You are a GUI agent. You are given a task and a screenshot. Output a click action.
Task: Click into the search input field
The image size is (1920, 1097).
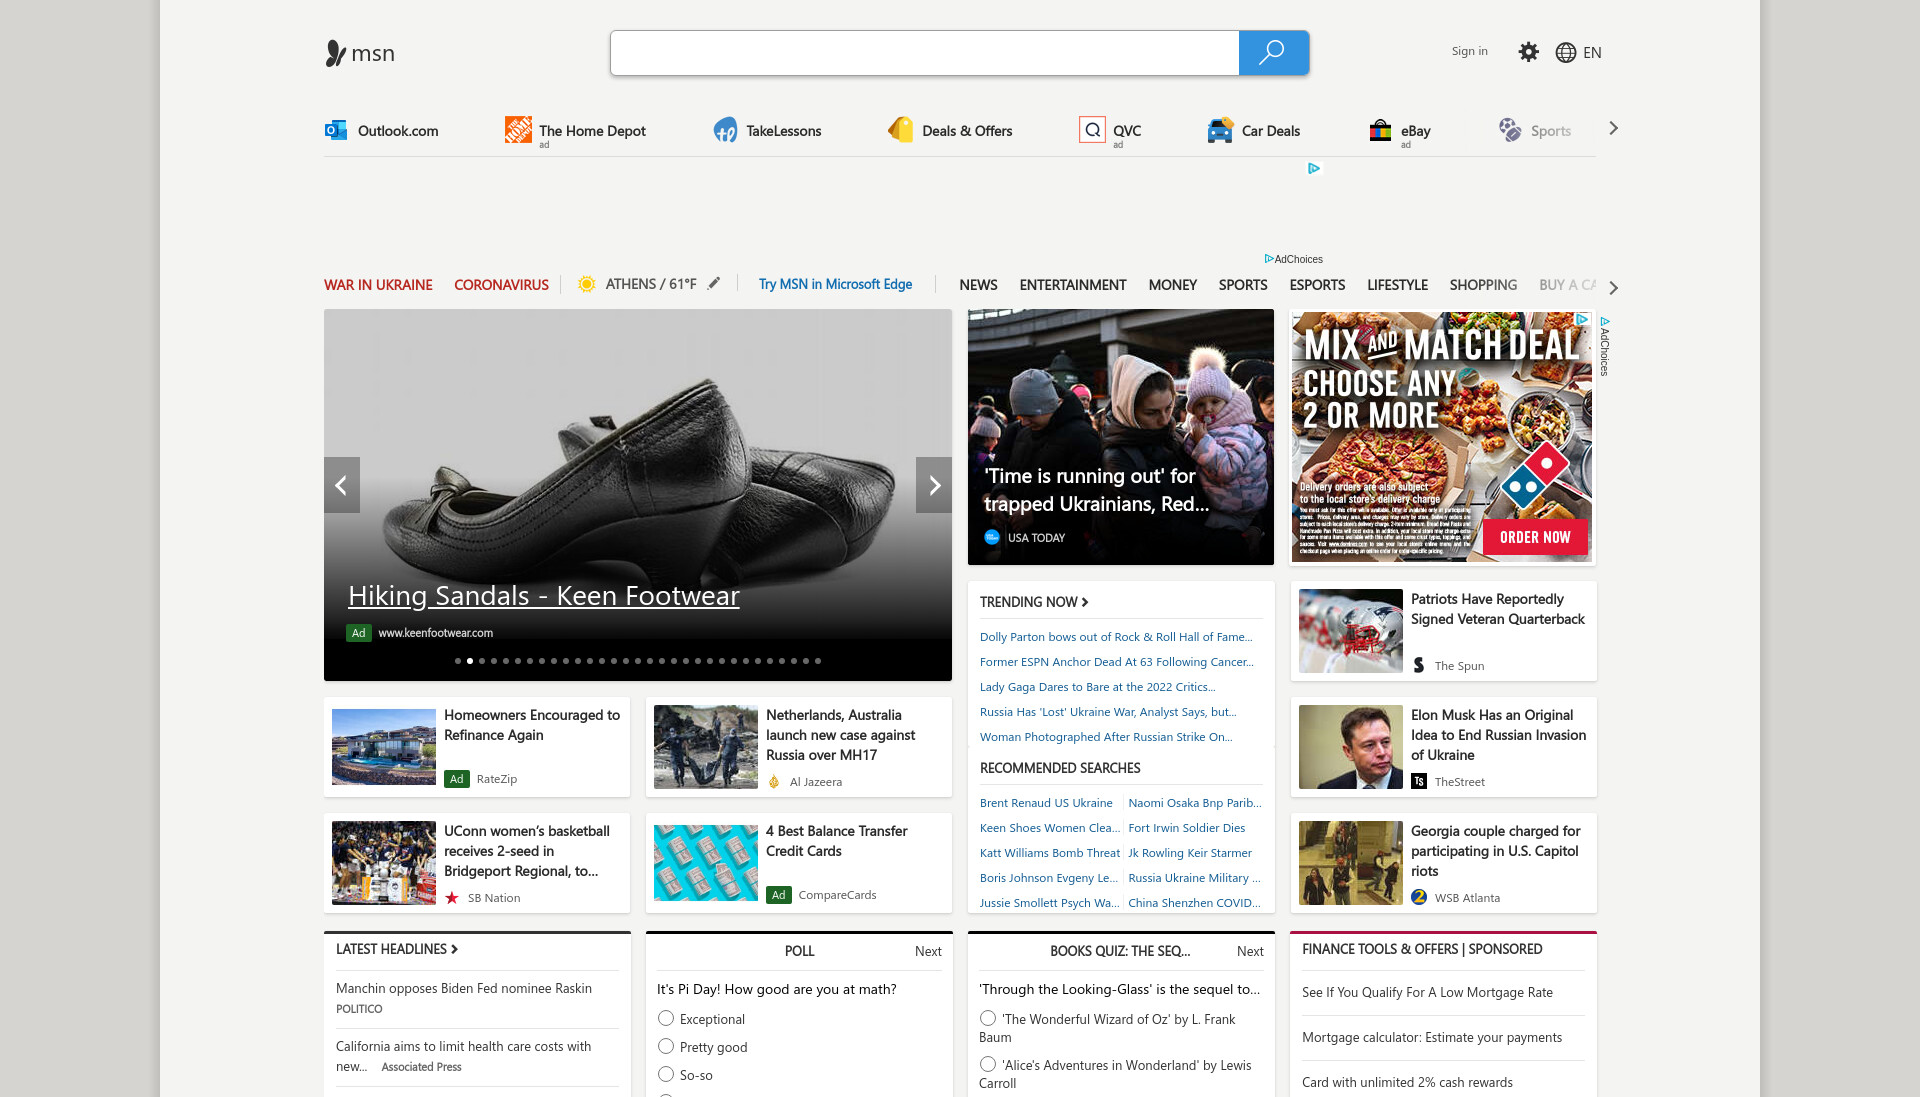click(x=925, y=53)
